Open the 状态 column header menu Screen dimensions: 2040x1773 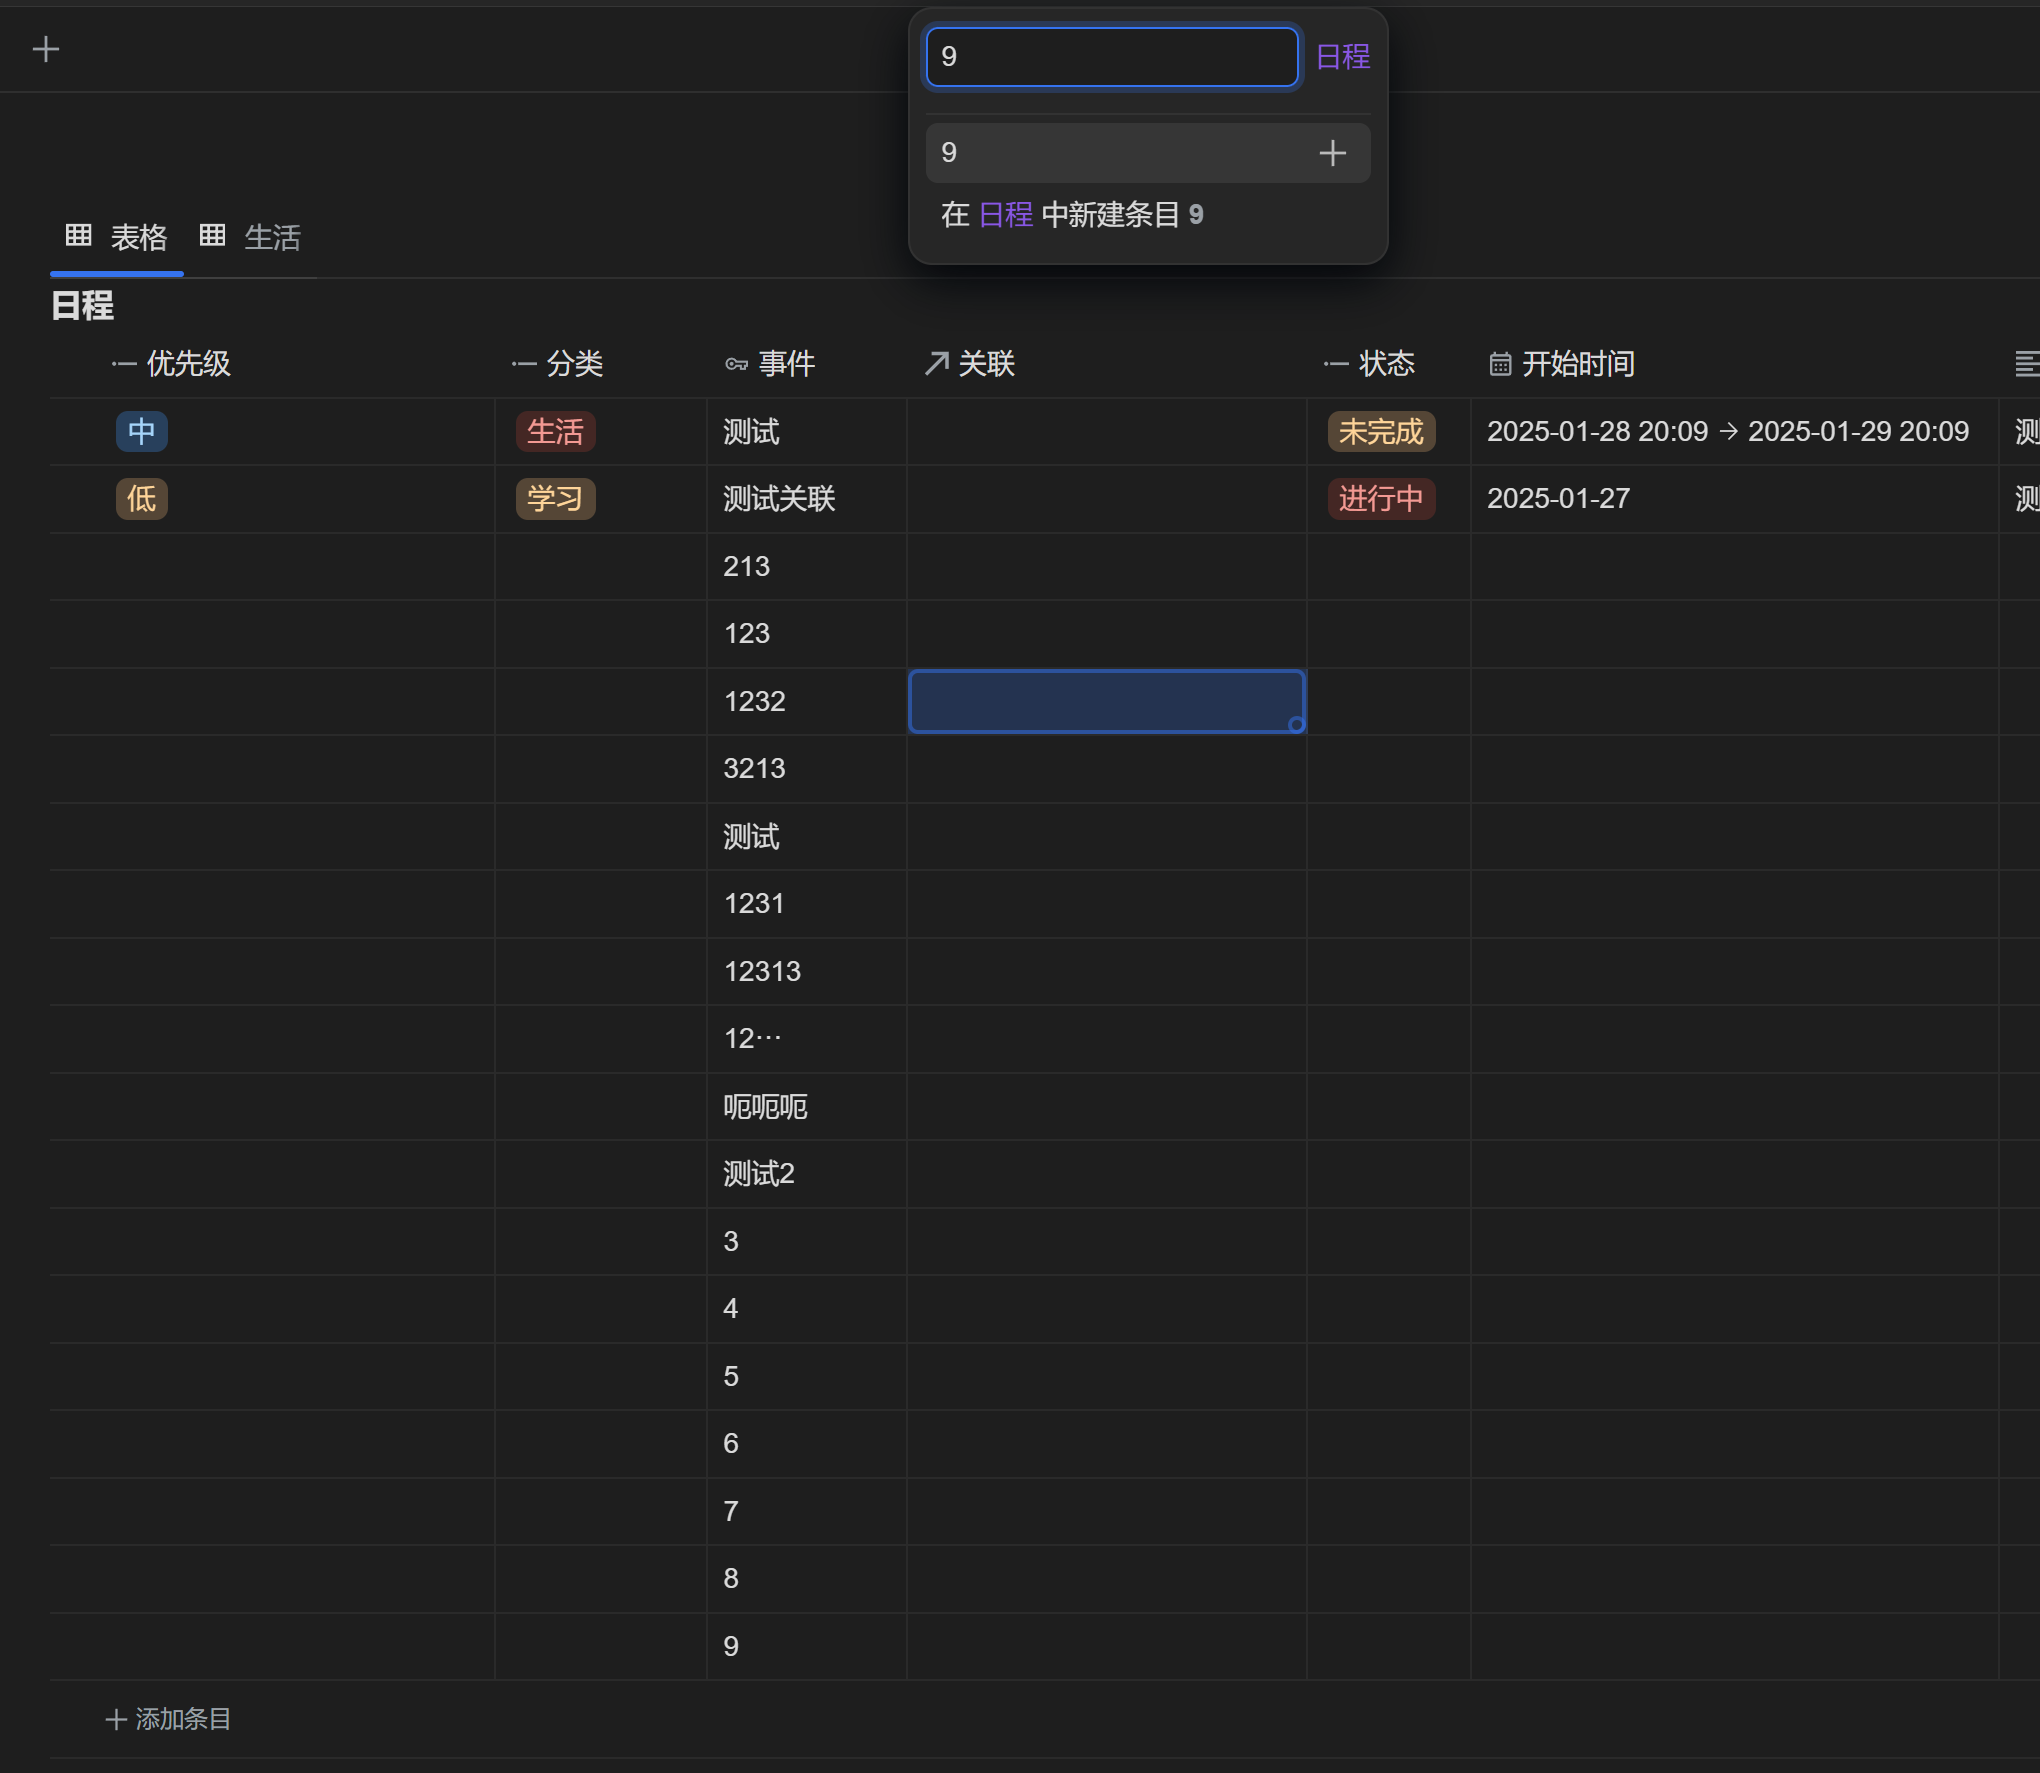pos(1386,364)
